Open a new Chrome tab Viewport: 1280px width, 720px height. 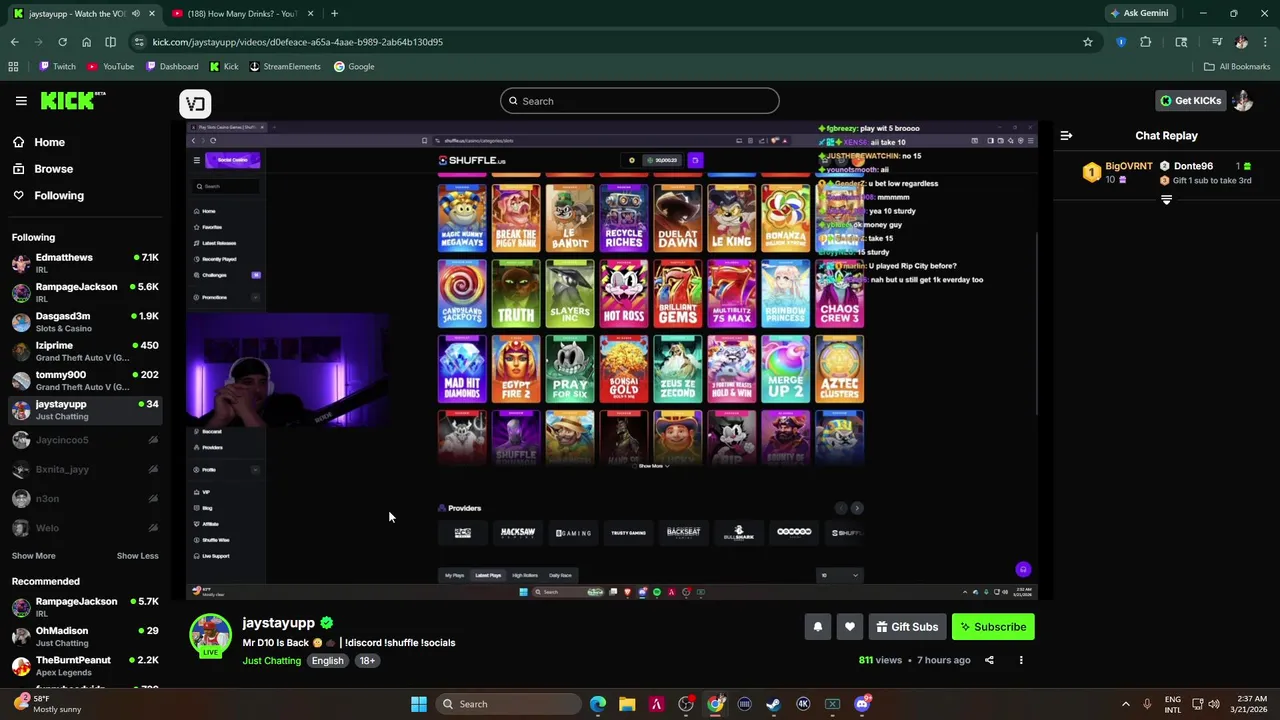click(x=334, y=14)
